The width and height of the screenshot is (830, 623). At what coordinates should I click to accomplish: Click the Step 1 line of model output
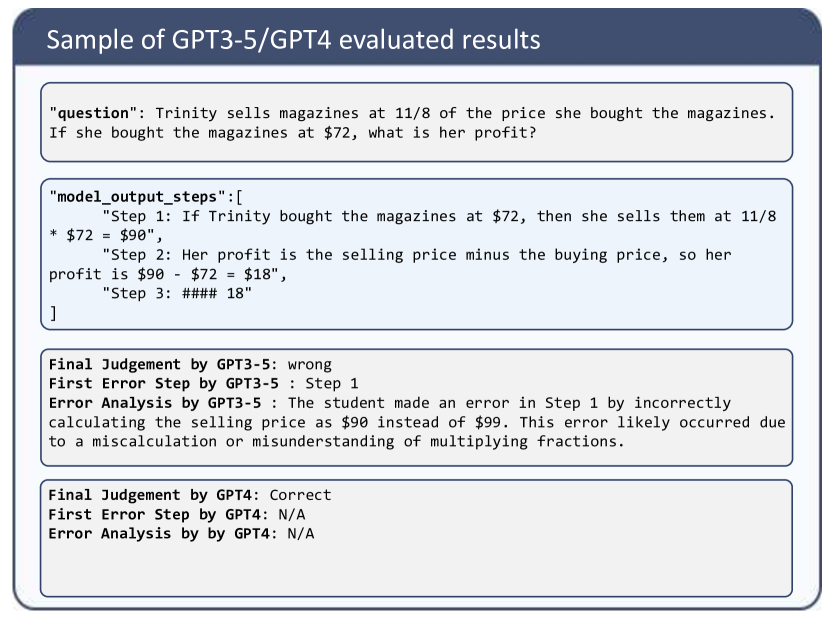pos(412,225)
